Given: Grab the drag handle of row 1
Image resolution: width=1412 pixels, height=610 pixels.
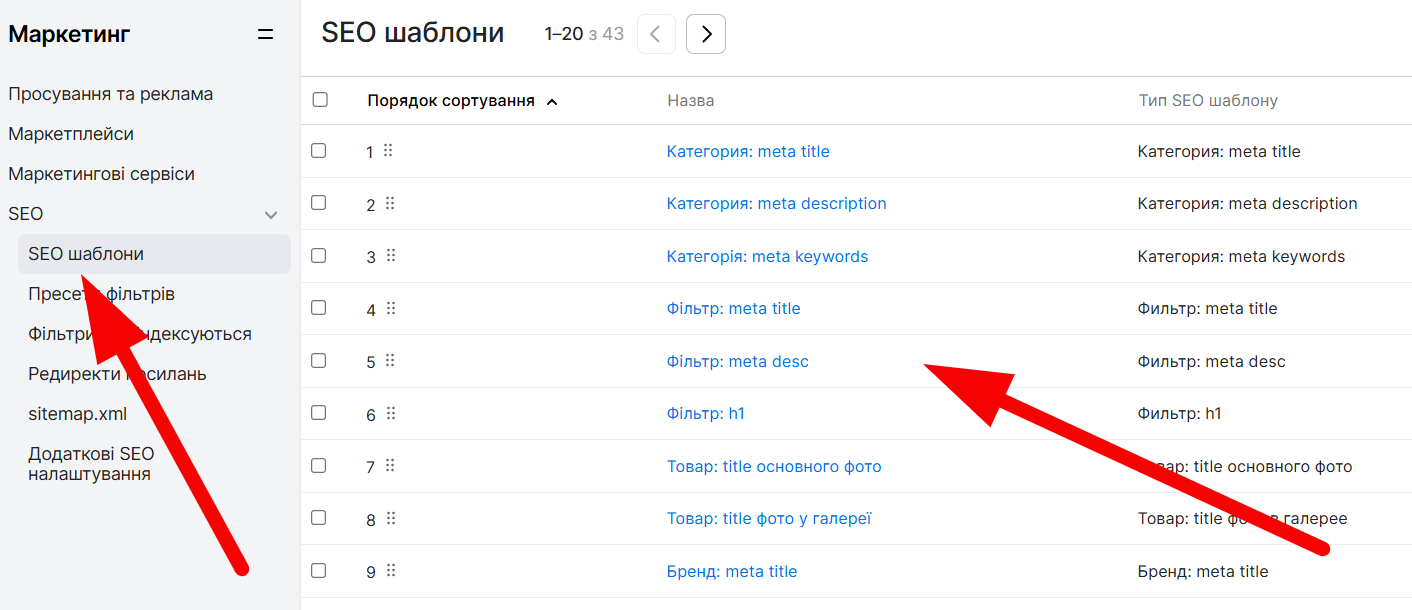Looking at the screenshot, I should coord(388,151).
